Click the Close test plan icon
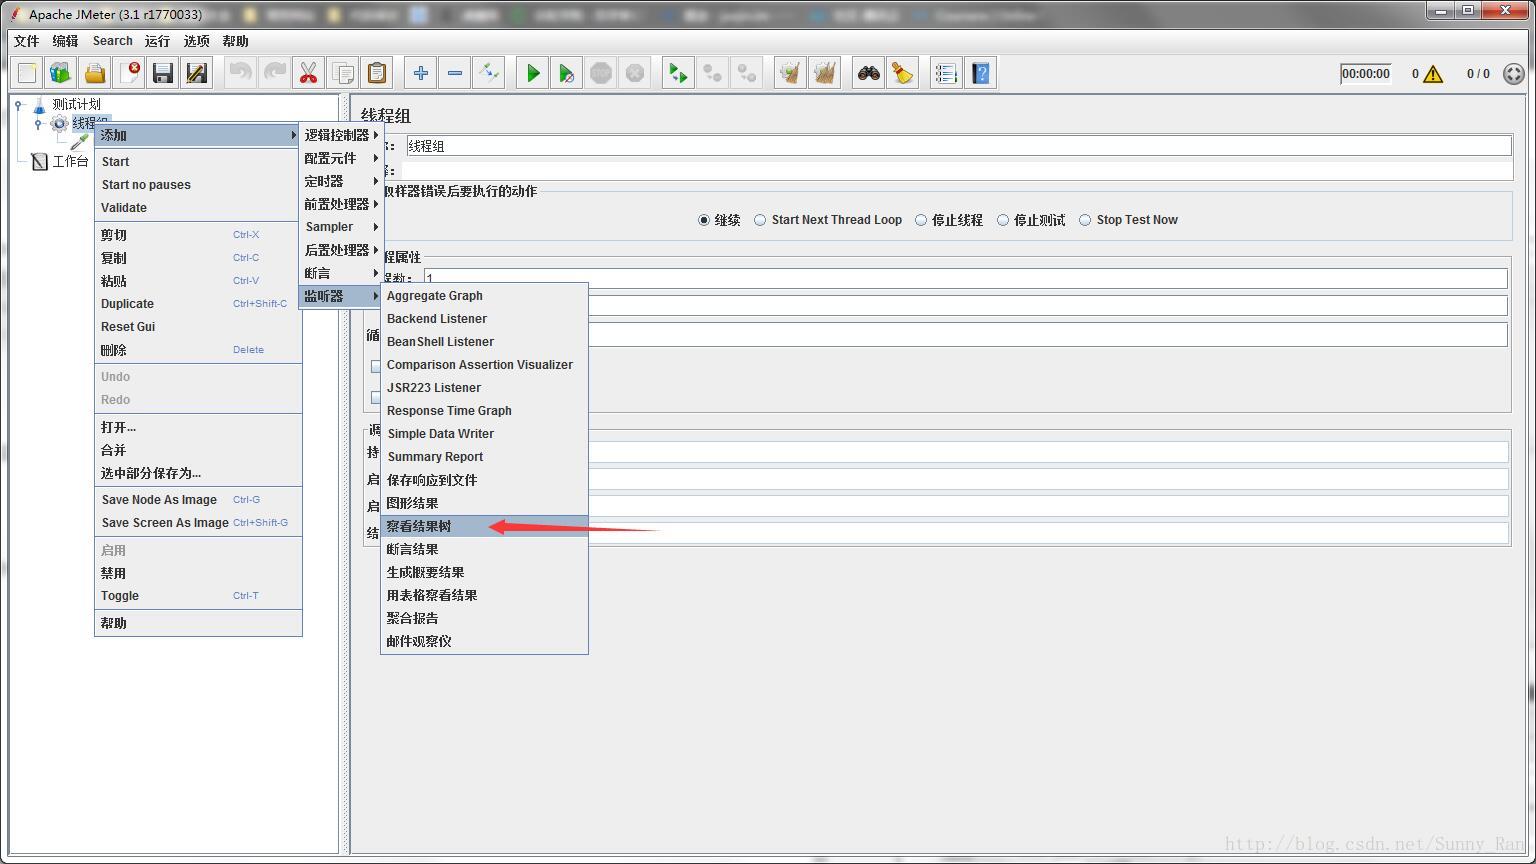This screenshot has height=864, width=1536. click(x=129, y=73)
